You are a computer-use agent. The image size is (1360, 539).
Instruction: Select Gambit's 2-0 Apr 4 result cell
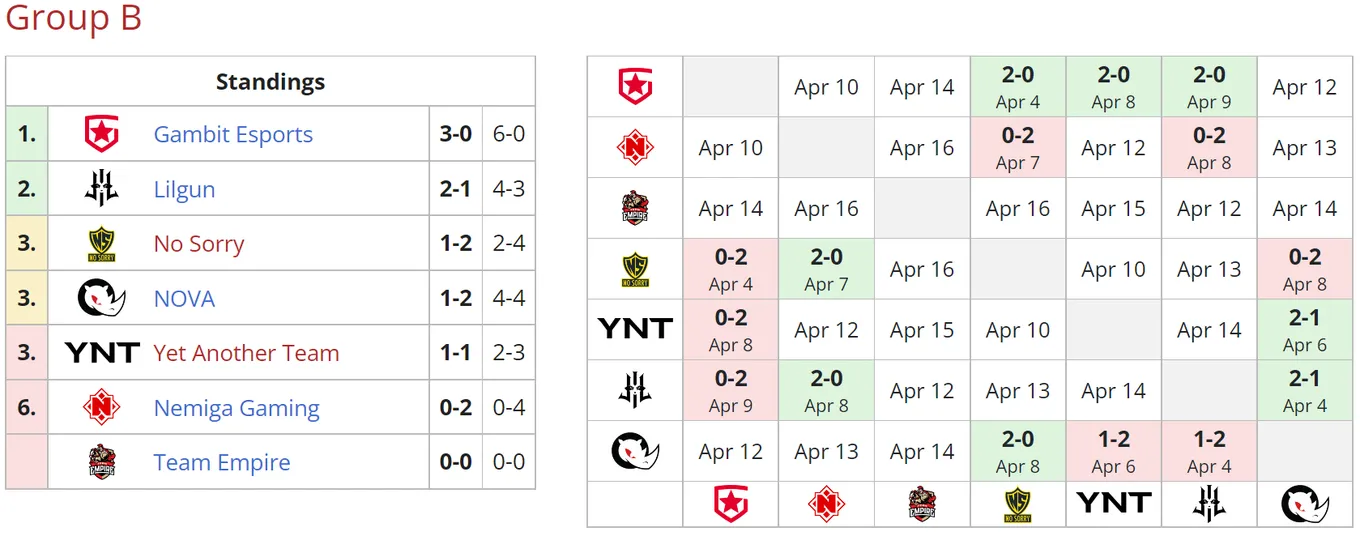1018,87
